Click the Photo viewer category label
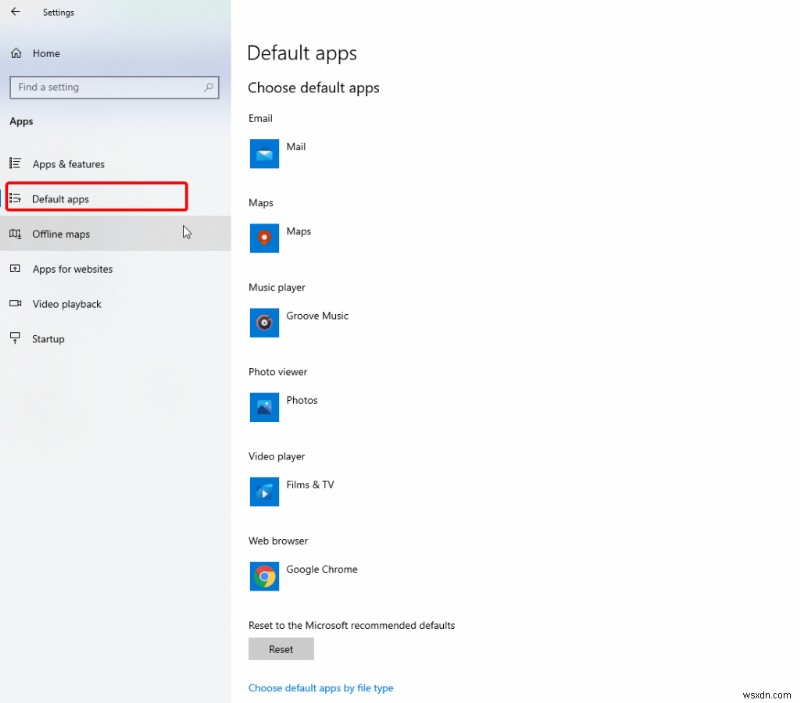This screenshot has height=703, width=800. point(278,372)
